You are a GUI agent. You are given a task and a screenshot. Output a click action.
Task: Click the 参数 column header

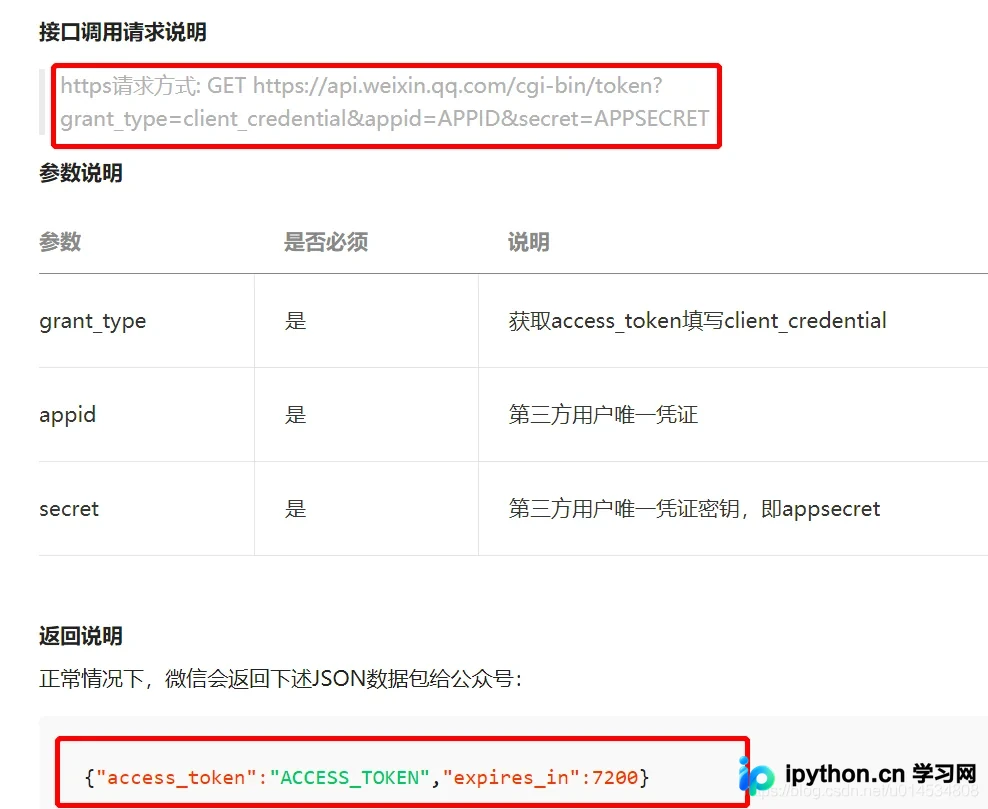60,241
